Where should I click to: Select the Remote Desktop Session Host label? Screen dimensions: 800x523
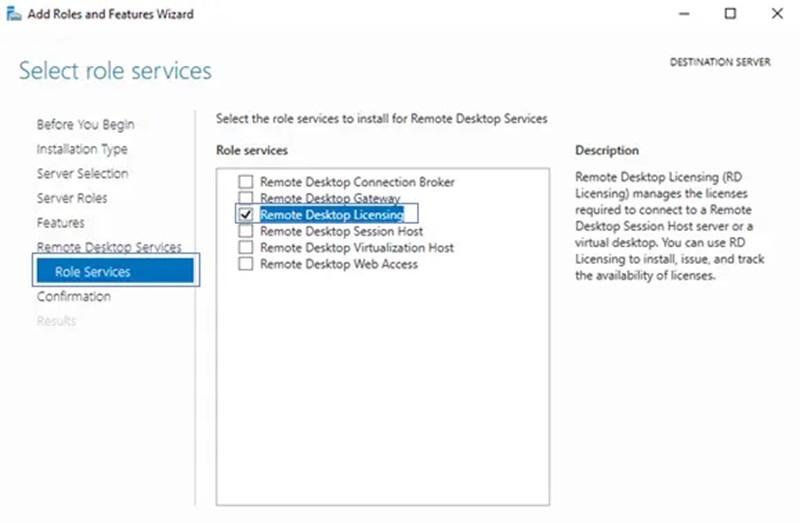[x=341, y=231]
